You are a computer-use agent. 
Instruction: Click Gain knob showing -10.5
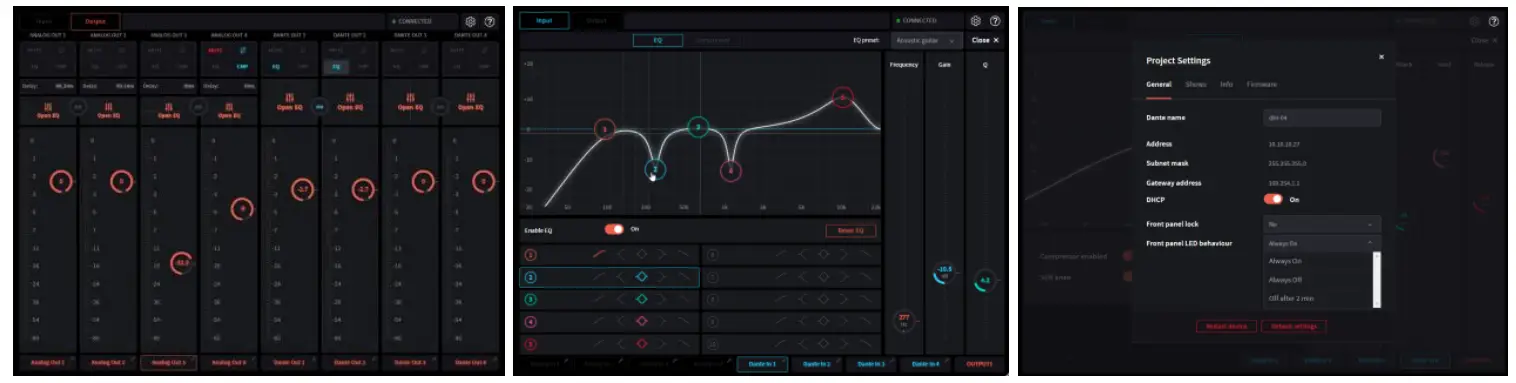coord(943,272)
